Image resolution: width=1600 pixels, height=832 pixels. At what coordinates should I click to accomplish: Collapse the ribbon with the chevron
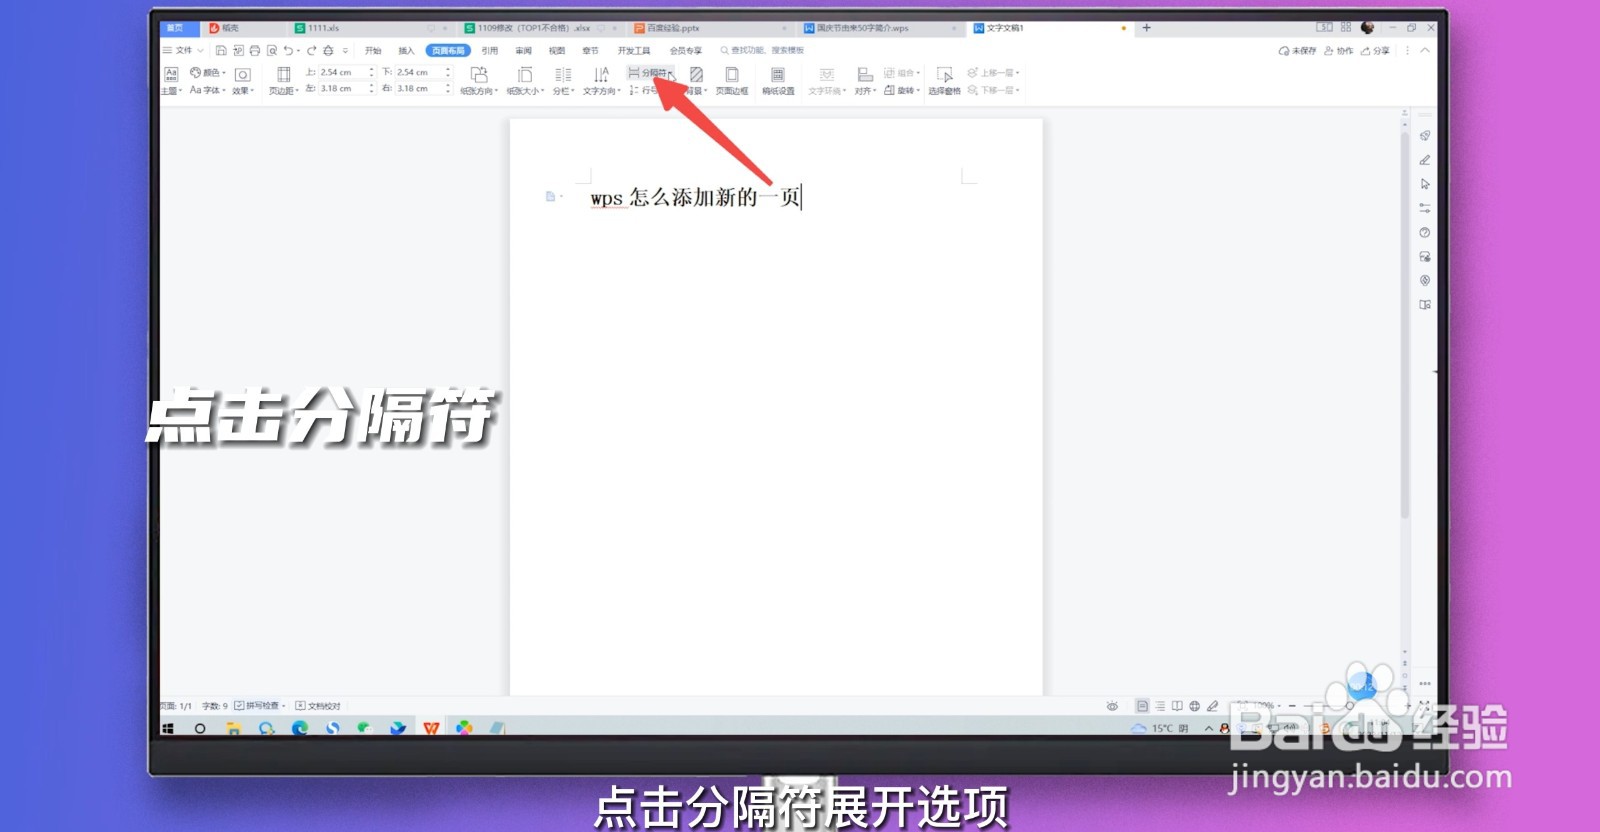(x=1425, y=50)
